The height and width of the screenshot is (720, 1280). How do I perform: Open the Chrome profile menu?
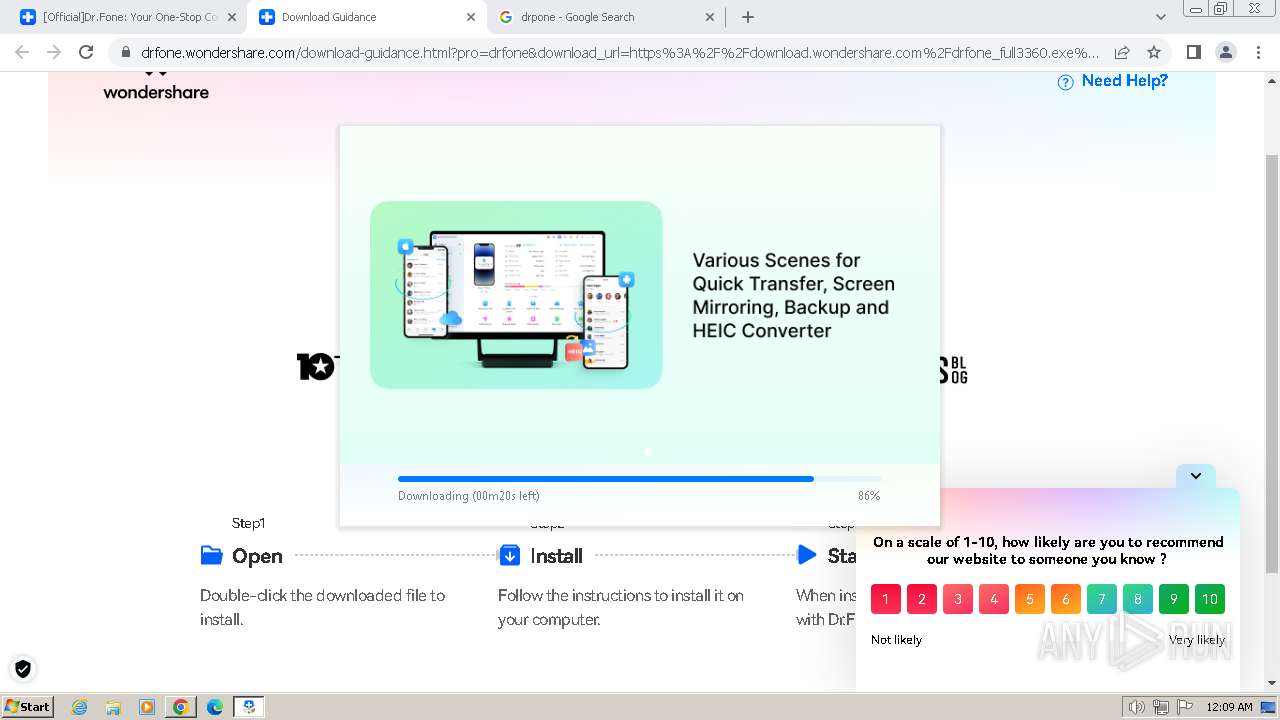pos(1225,52)
